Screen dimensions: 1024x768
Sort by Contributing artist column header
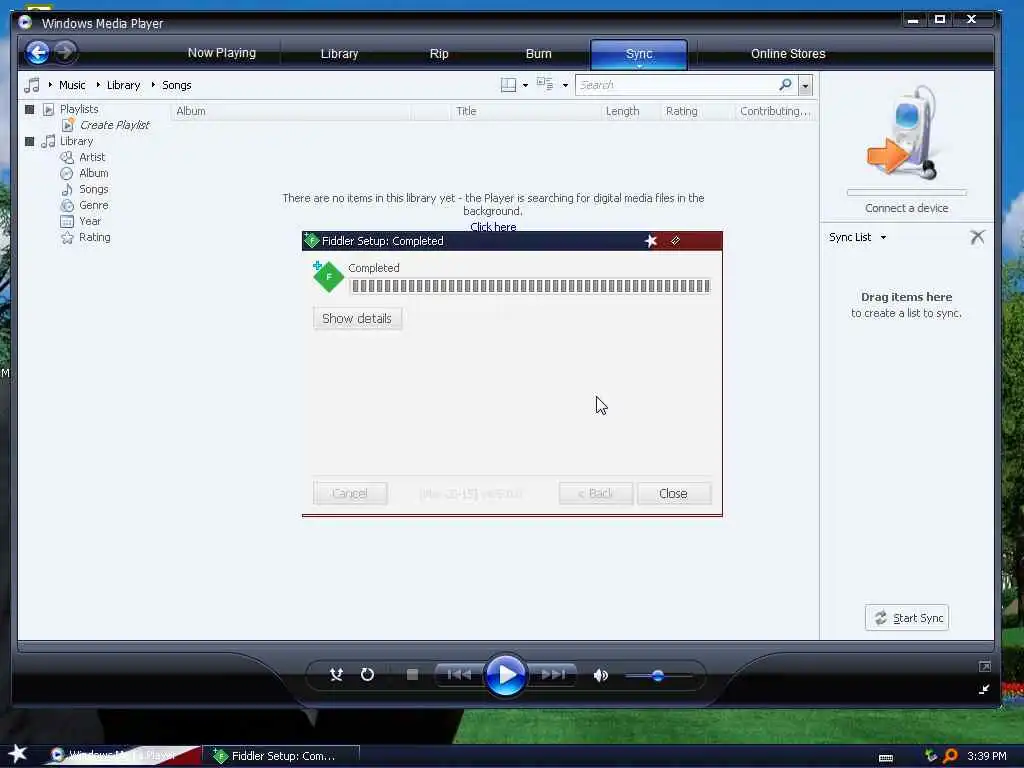click(x=775, y=111)
